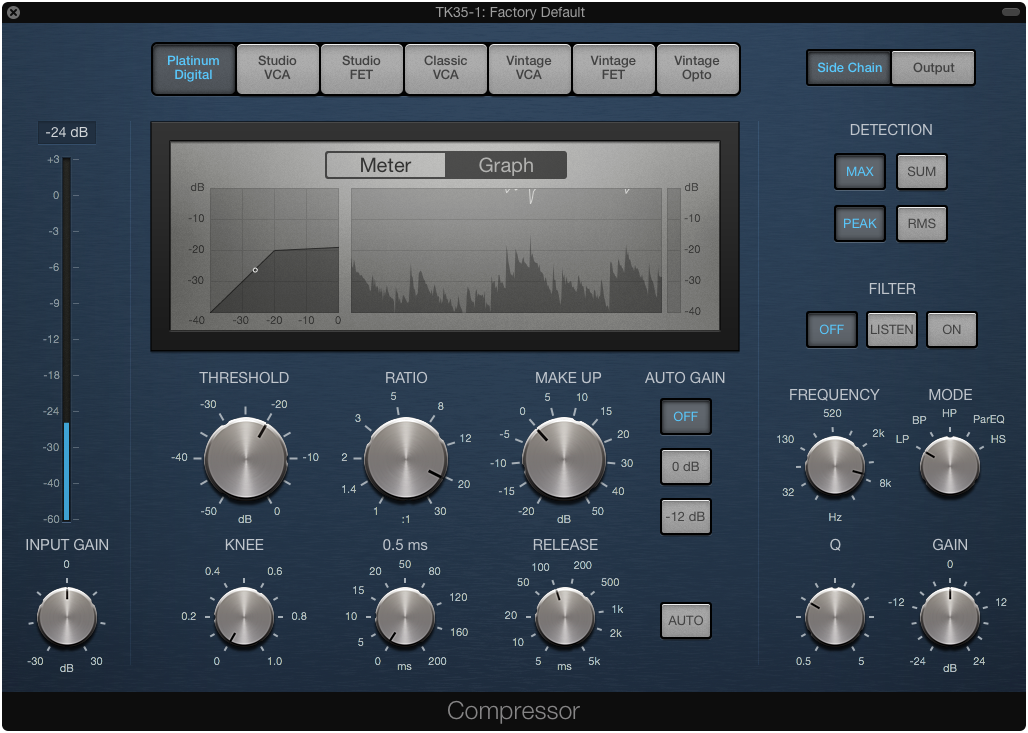Click the RELEASE knob
1028x733 pixels.
tap(565, 616)
